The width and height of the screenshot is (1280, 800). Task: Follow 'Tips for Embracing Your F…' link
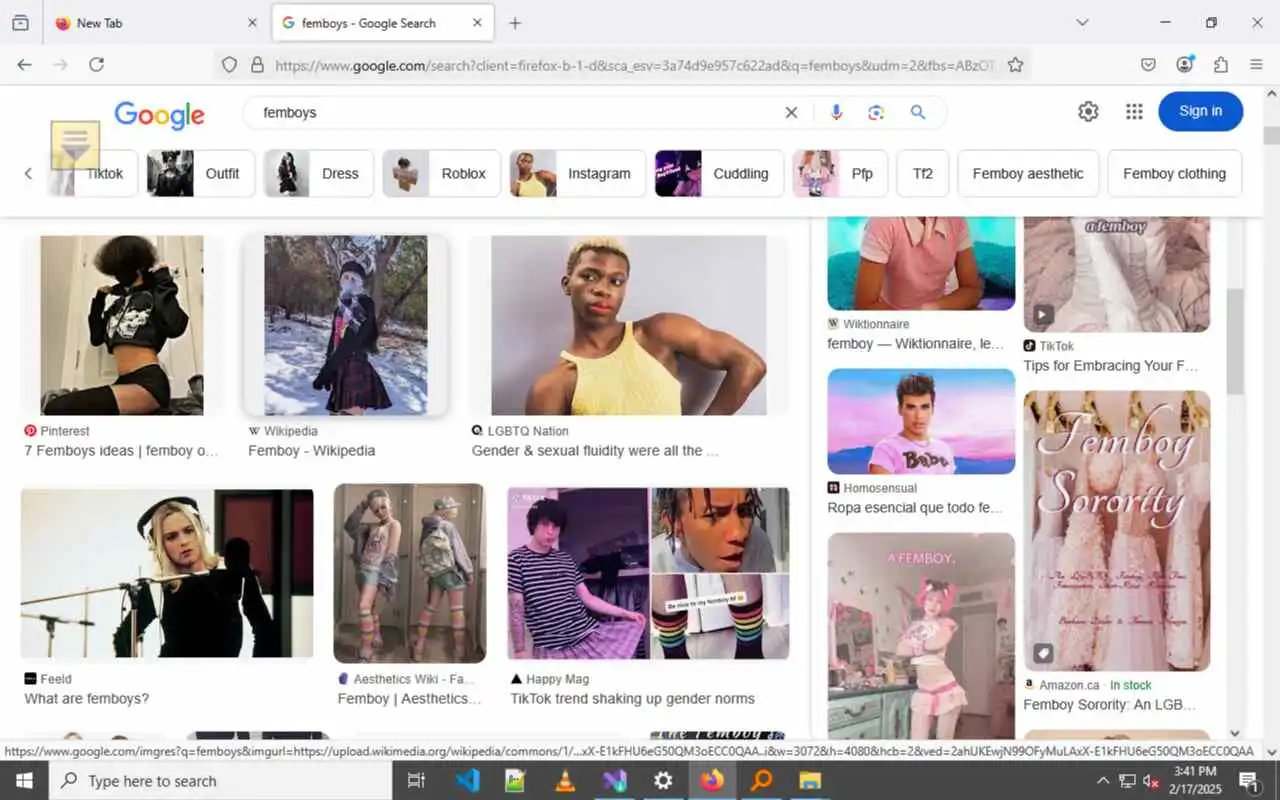point(1111,366)
